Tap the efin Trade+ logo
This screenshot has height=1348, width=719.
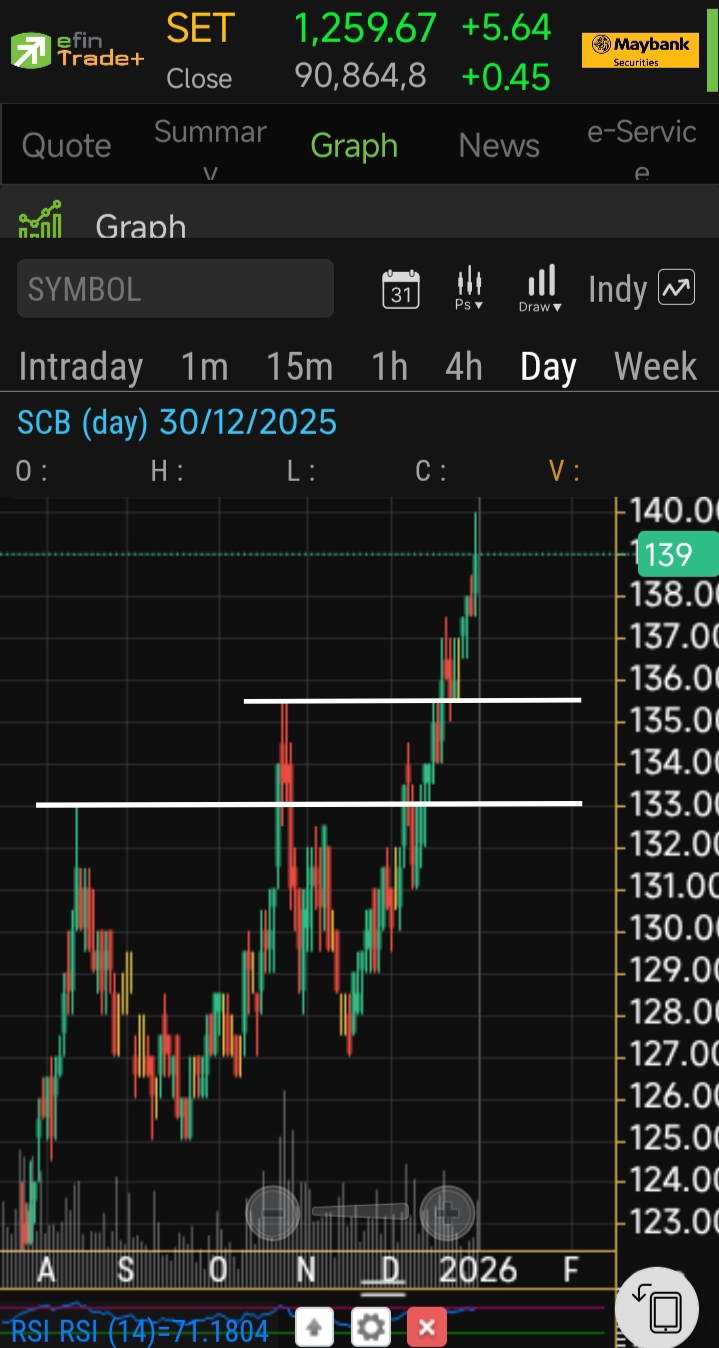point(77,50)
